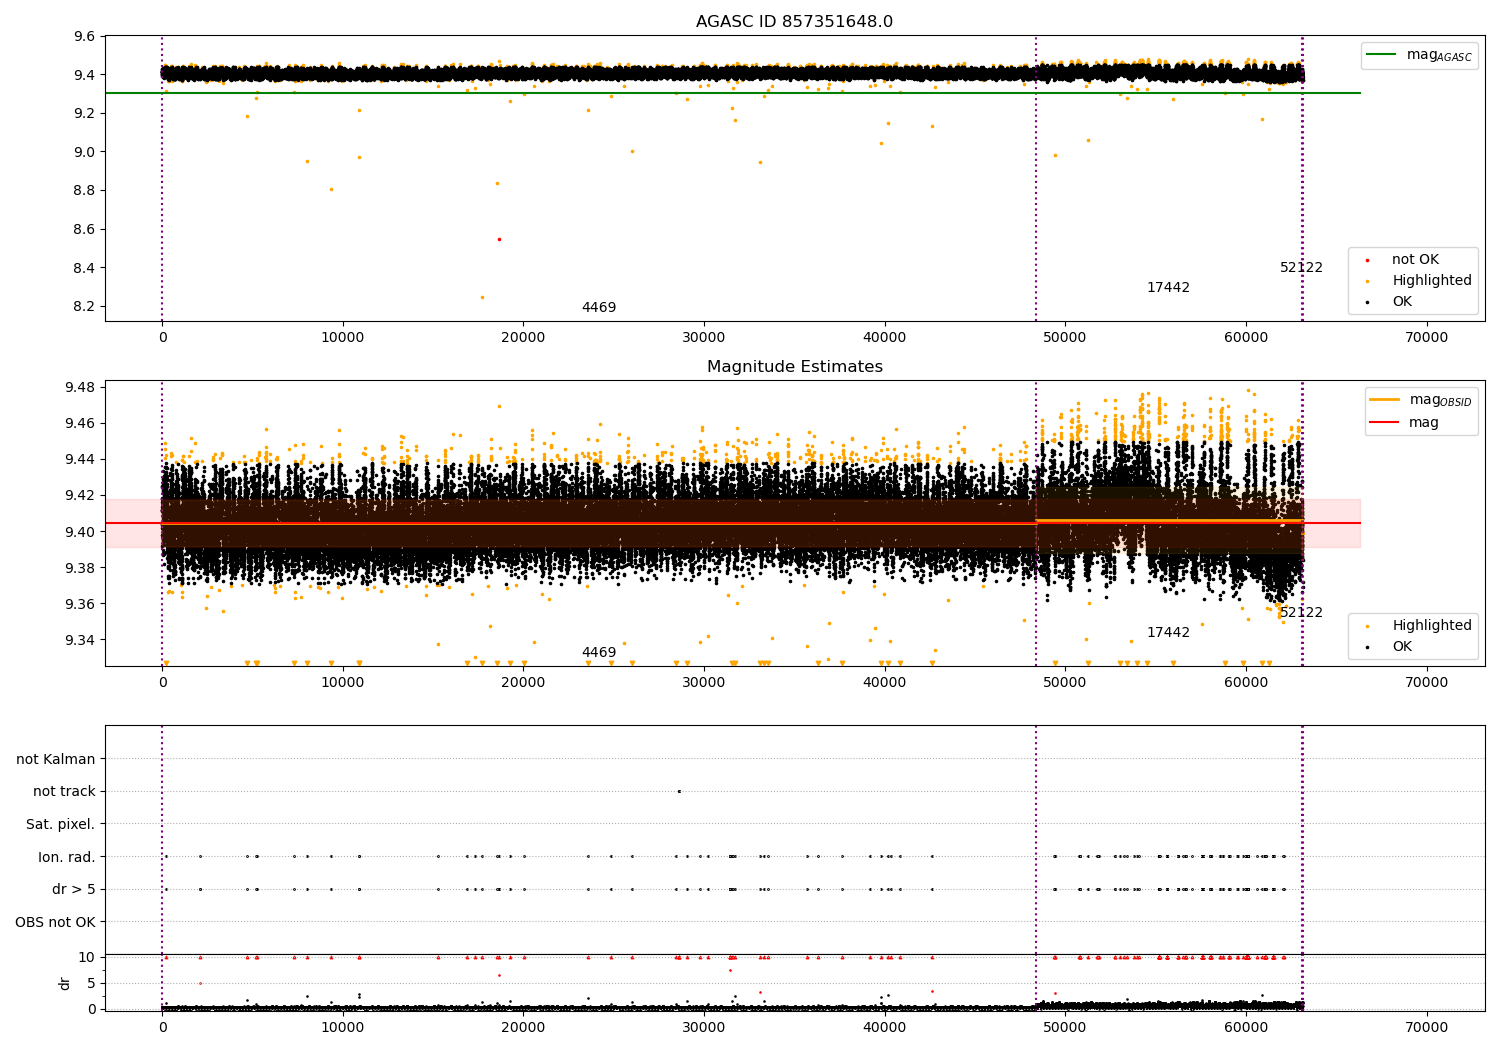
Task: Click the 70000 x-axis label under the bottom plot
Action: click(1426, 1028)
